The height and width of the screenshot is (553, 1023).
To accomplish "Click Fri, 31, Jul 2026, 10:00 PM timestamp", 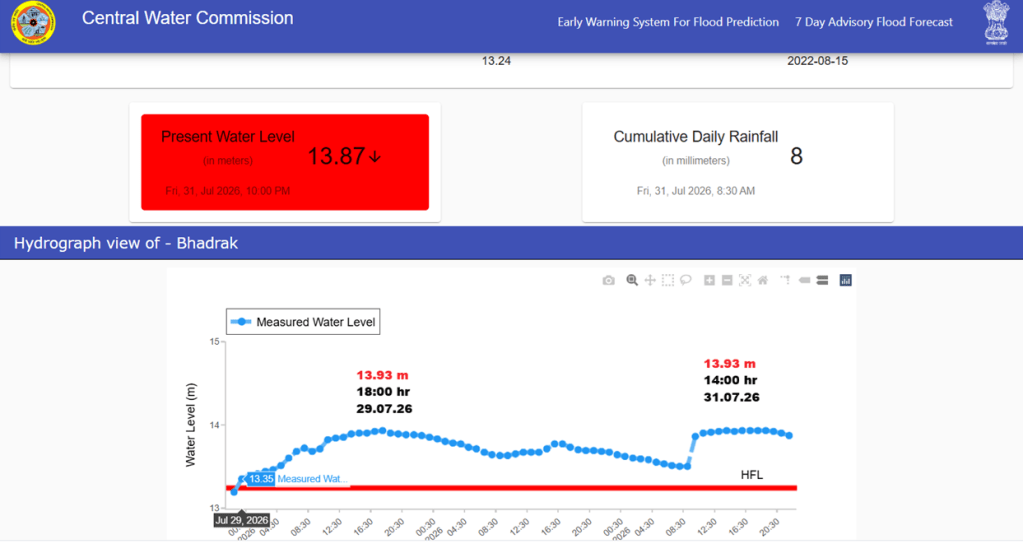I will [x=228, y=191].
